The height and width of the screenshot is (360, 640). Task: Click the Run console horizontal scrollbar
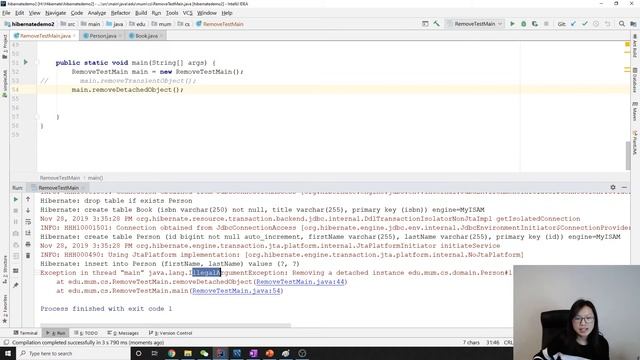[x=165, y=326]
